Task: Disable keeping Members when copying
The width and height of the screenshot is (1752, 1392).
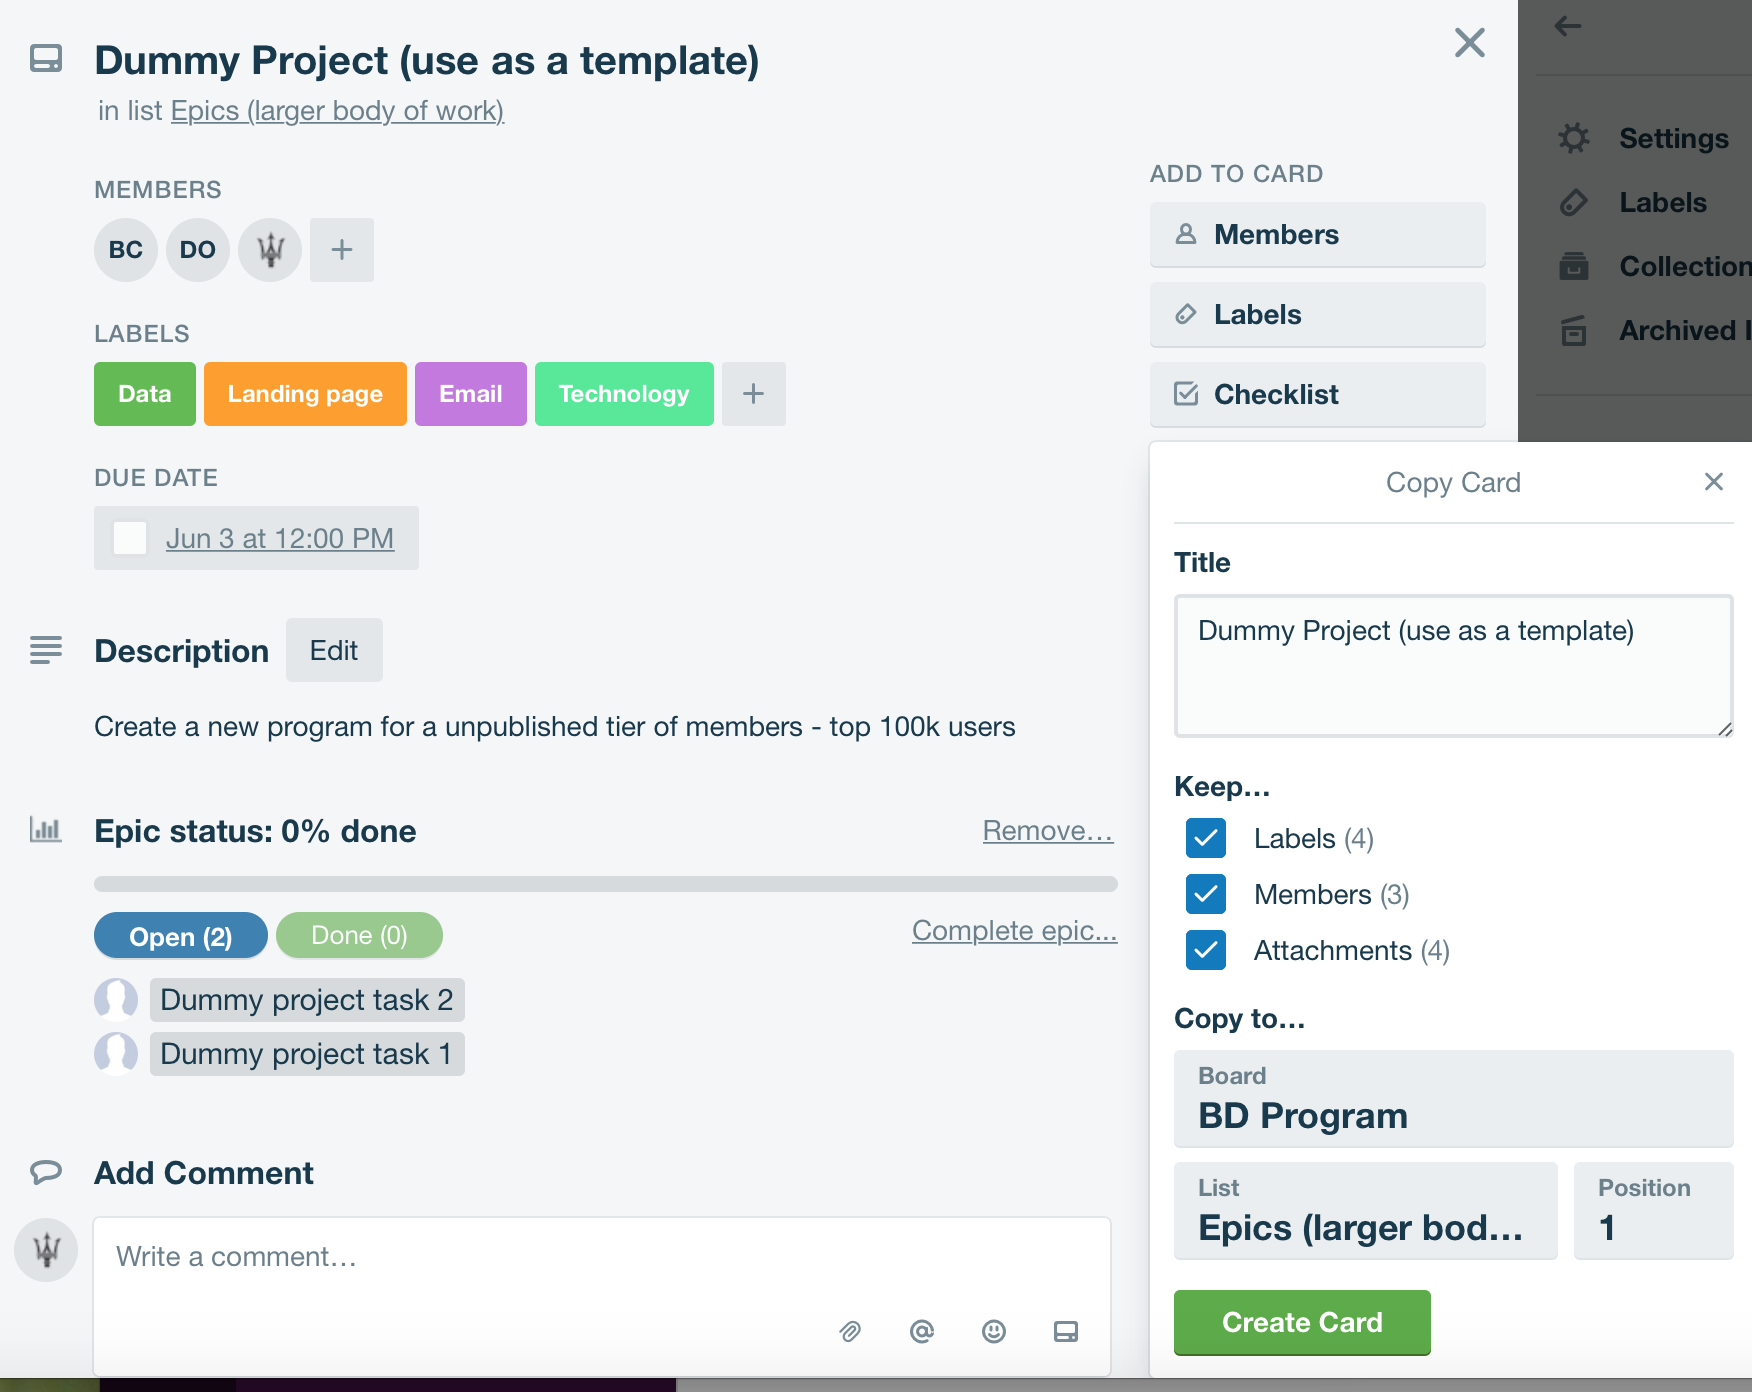Action: coord(1206,894)
